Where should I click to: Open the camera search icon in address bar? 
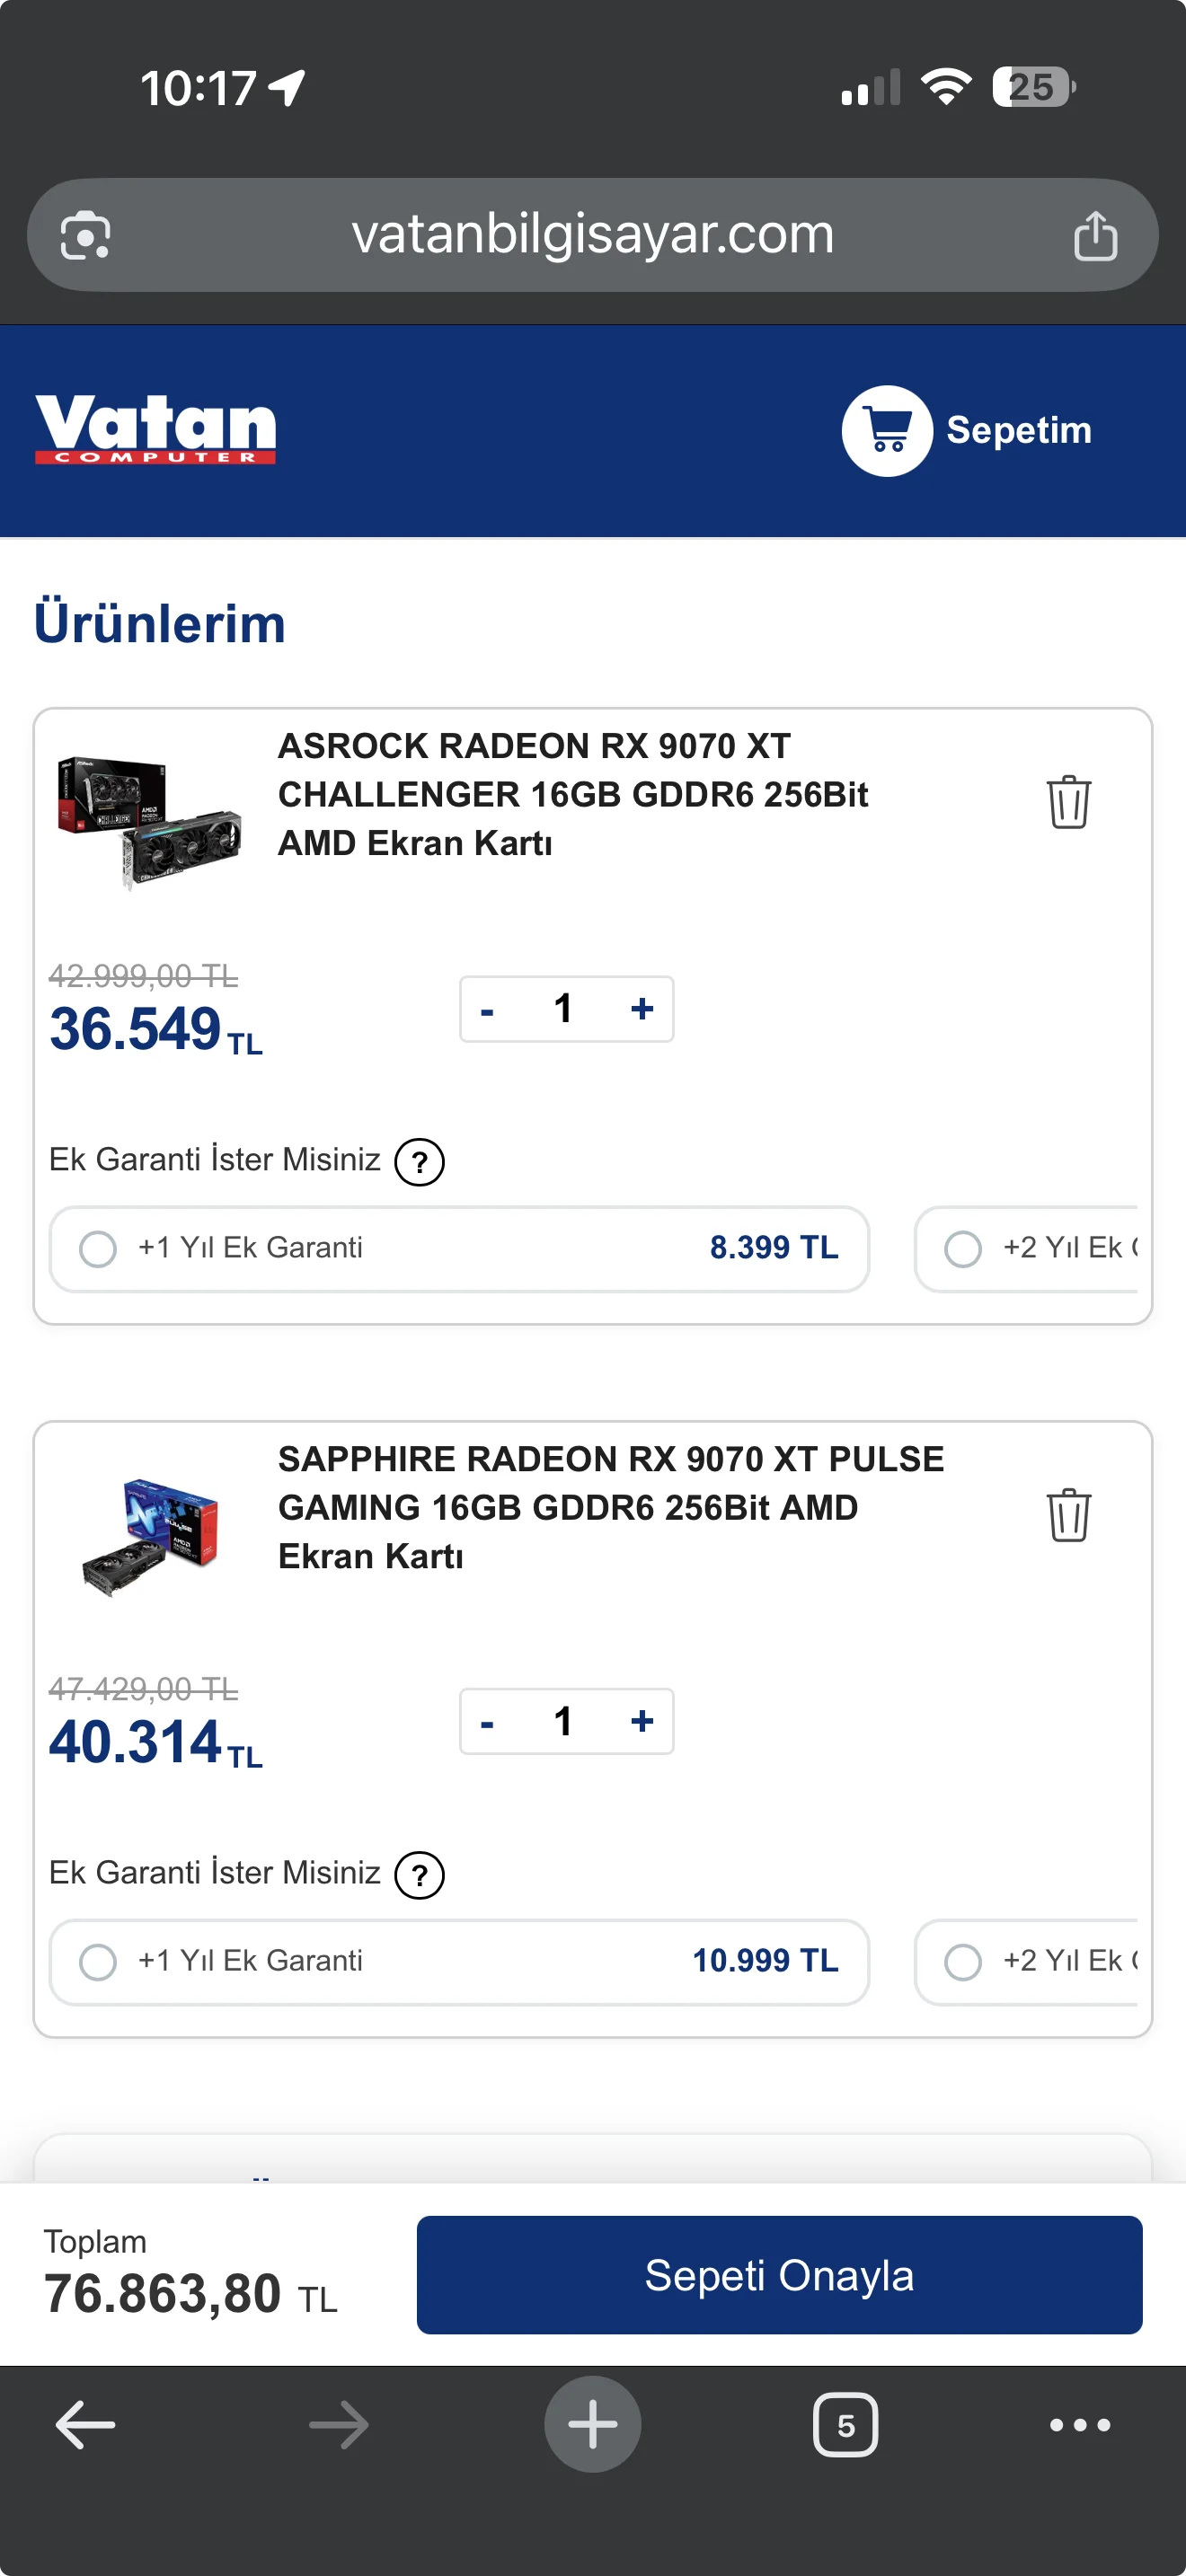click(85, 236)
